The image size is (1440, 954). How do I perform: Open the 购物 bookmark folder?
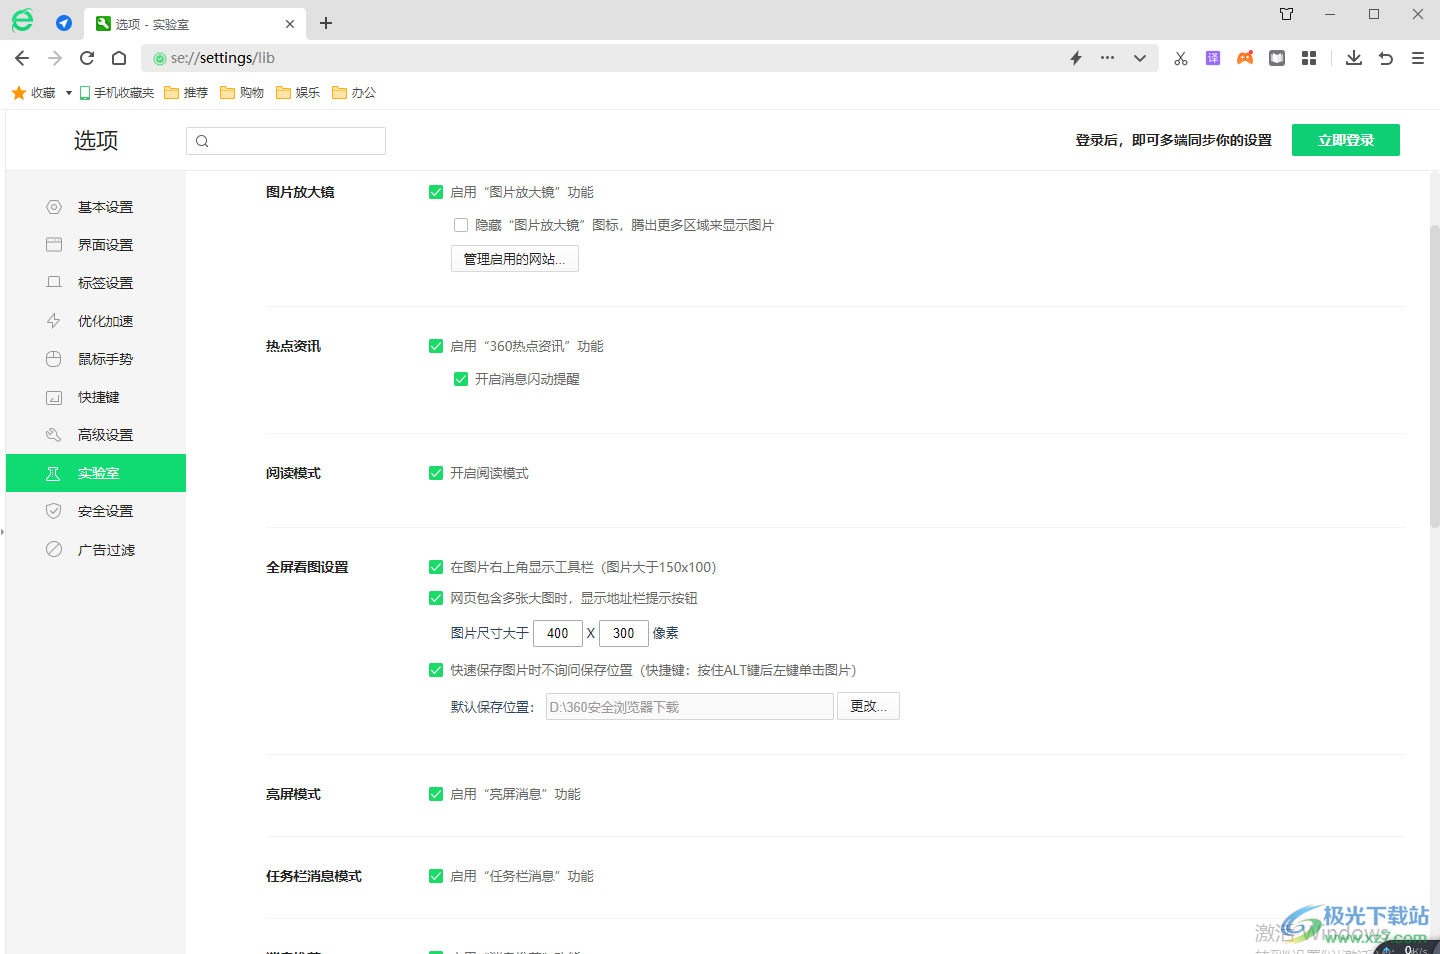pyautogui.click(x=243, y=93)
